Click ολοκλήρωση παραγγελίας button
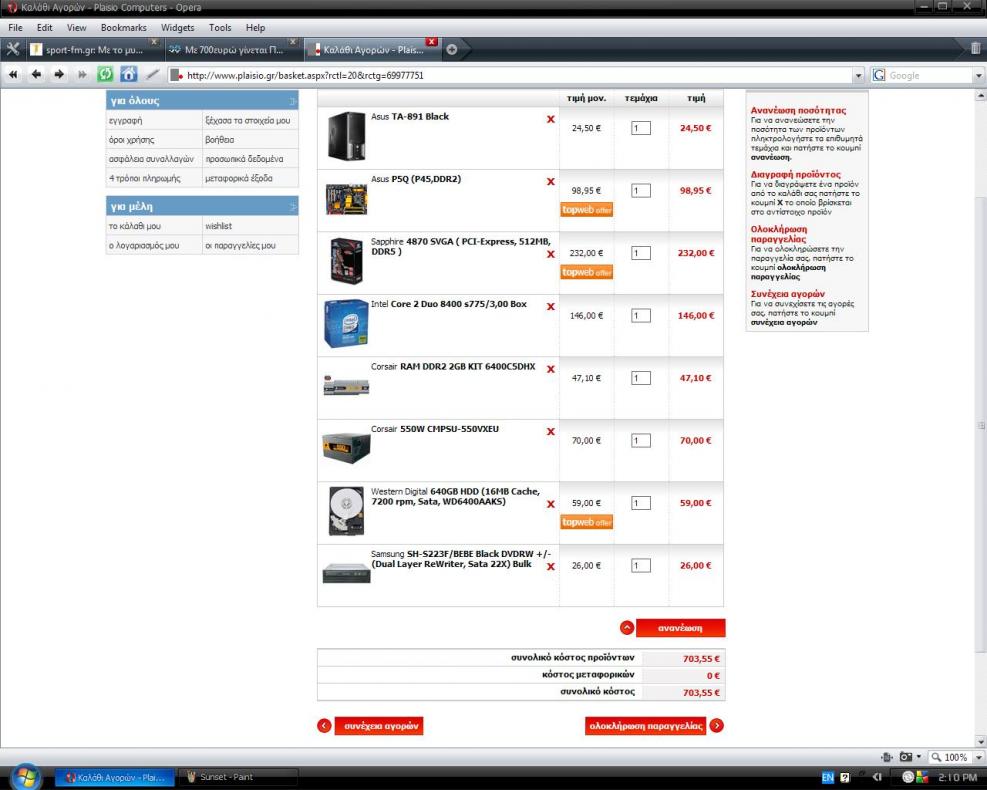Image resolution: width=987 pixels, height=790 pixels. tap(645, 726)
